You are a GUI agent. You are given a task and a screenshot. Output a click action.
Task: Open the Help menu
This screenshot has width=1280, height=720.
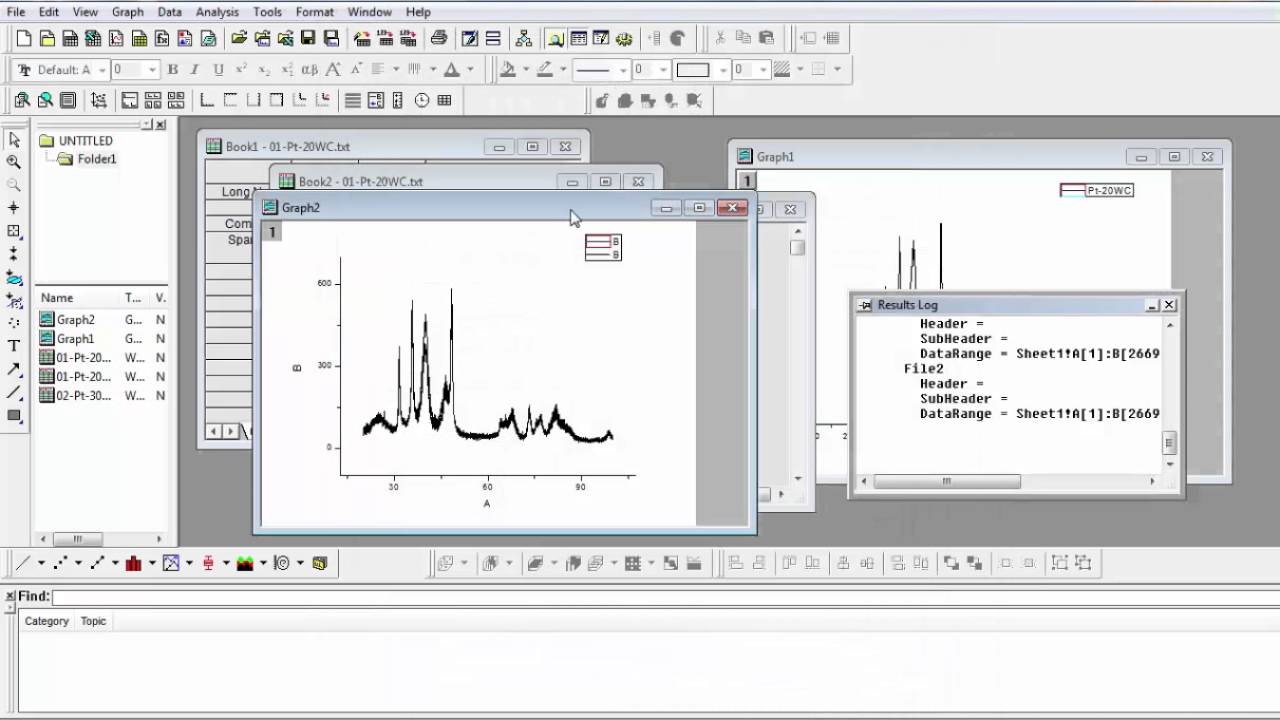click(418, 12)
